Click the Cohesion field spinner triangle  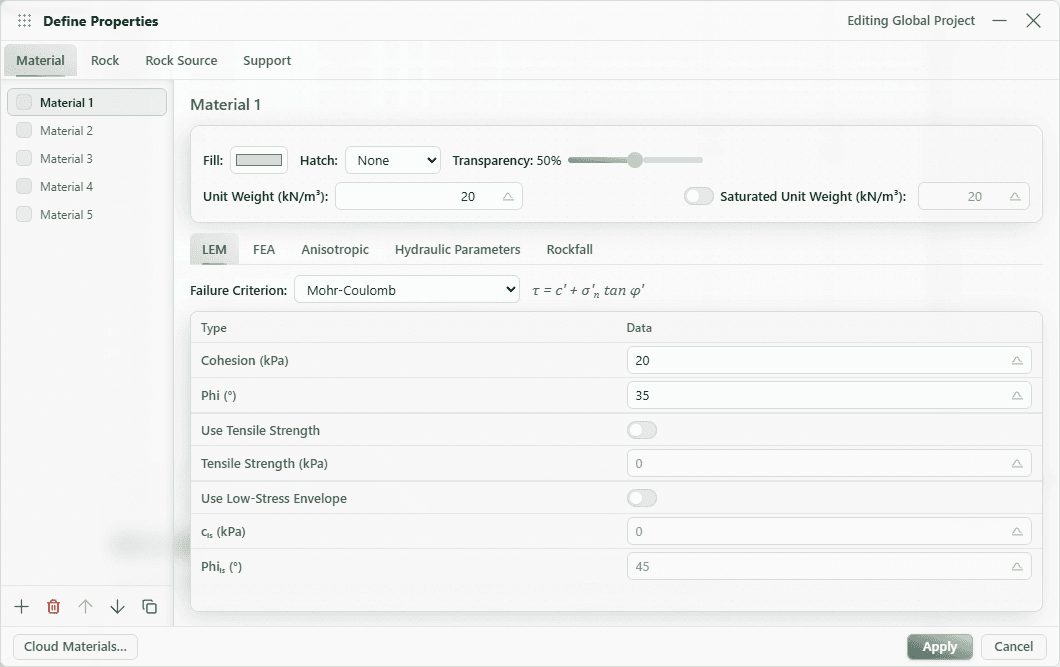click(1017, 361)
